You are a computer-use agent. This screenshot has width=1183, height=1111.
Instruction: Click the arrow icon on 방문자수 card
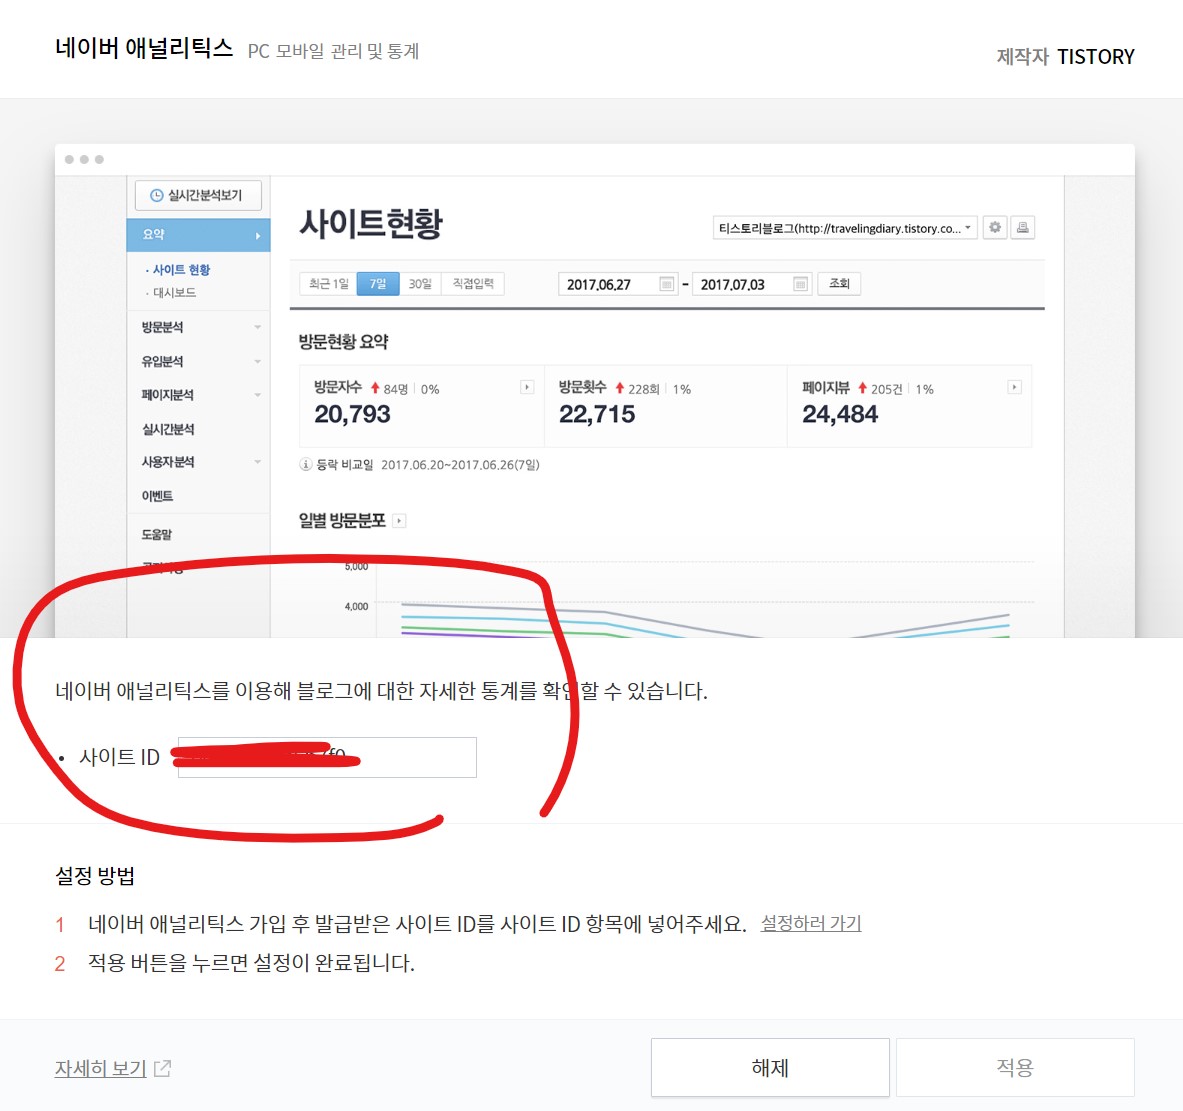pyautogui.click(x=527, y=387)
